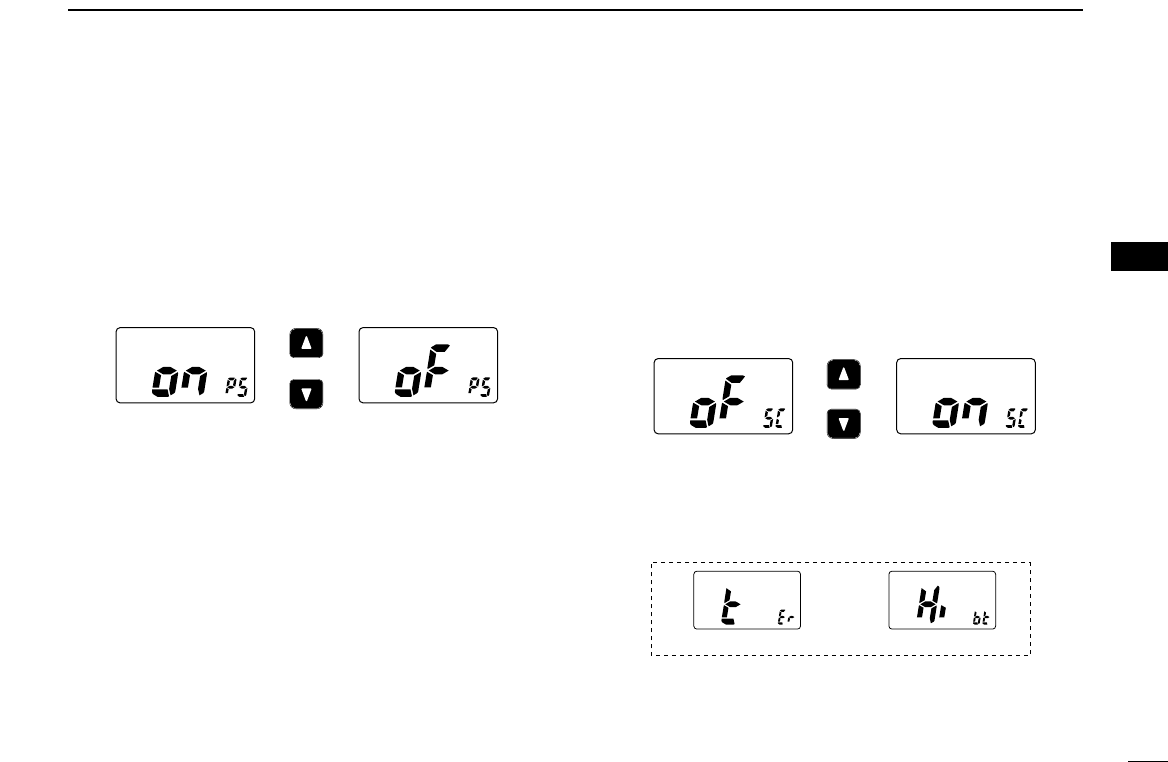Select the LCD display showing 'oF PS'
Screen dimensions: 1168x762
tap(428, 365)
